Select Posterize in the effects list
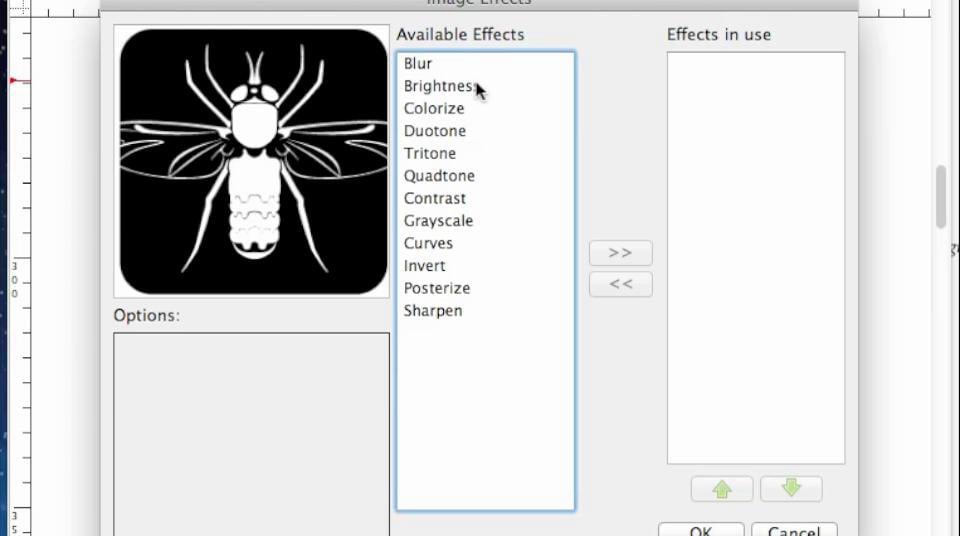960x536 pixels. coord(437,288)
